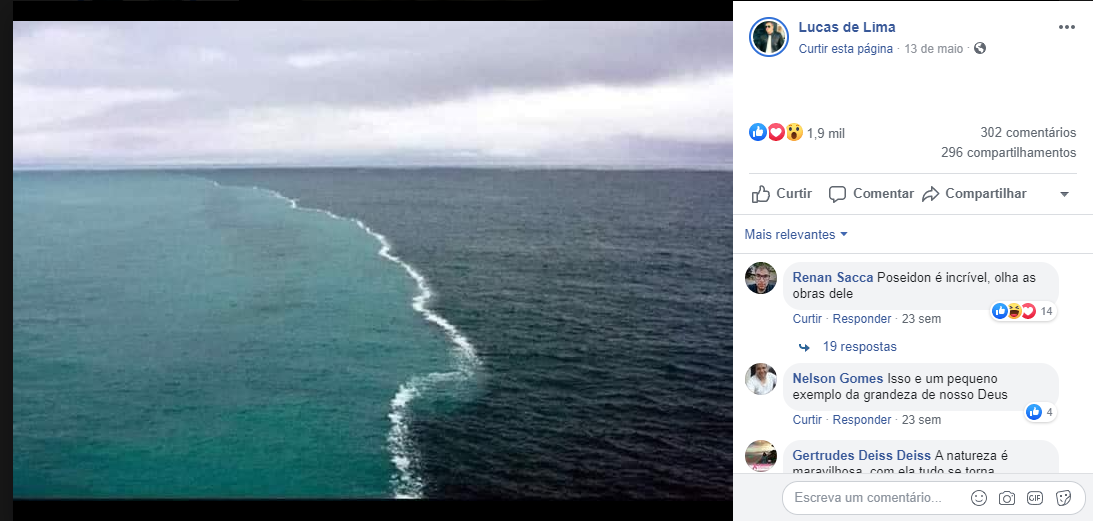Open the Mais relevantes sort dropdown
Viewport: 1093px width, 521px height.
796,235
